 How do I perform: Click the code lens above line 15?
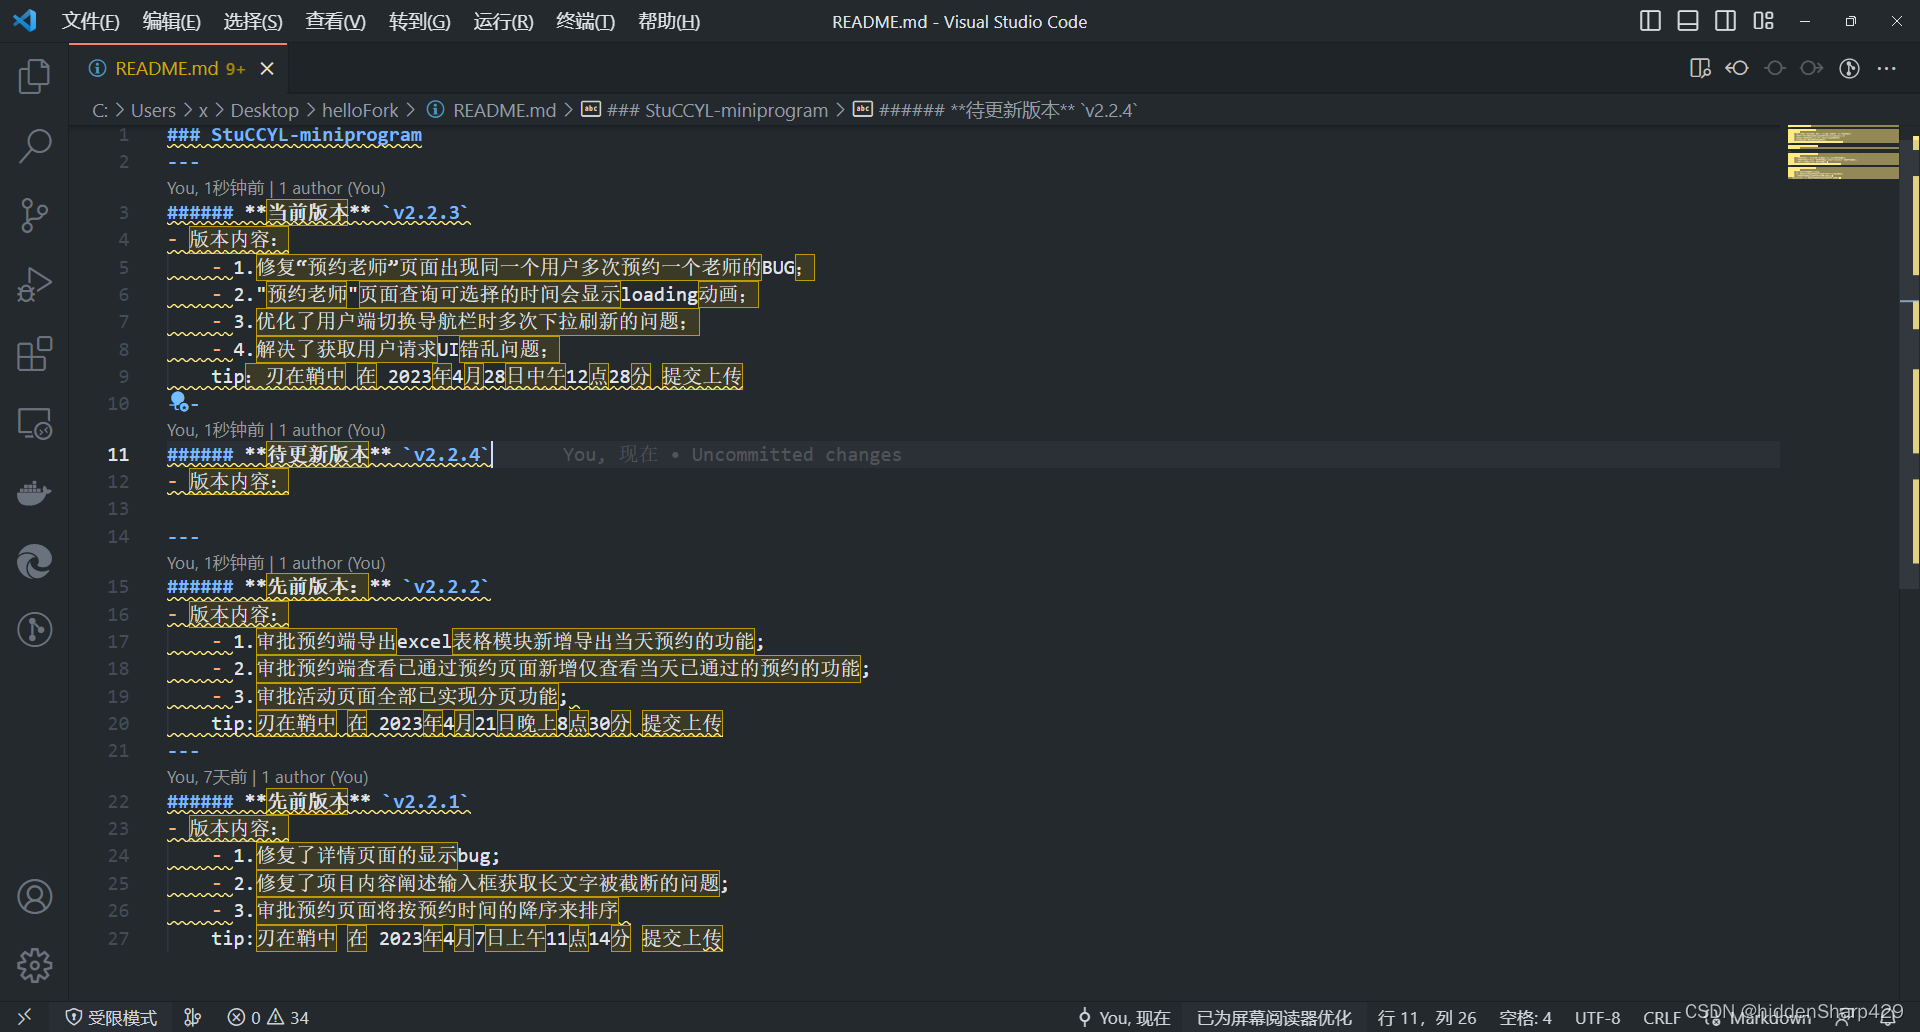point(276,563)
